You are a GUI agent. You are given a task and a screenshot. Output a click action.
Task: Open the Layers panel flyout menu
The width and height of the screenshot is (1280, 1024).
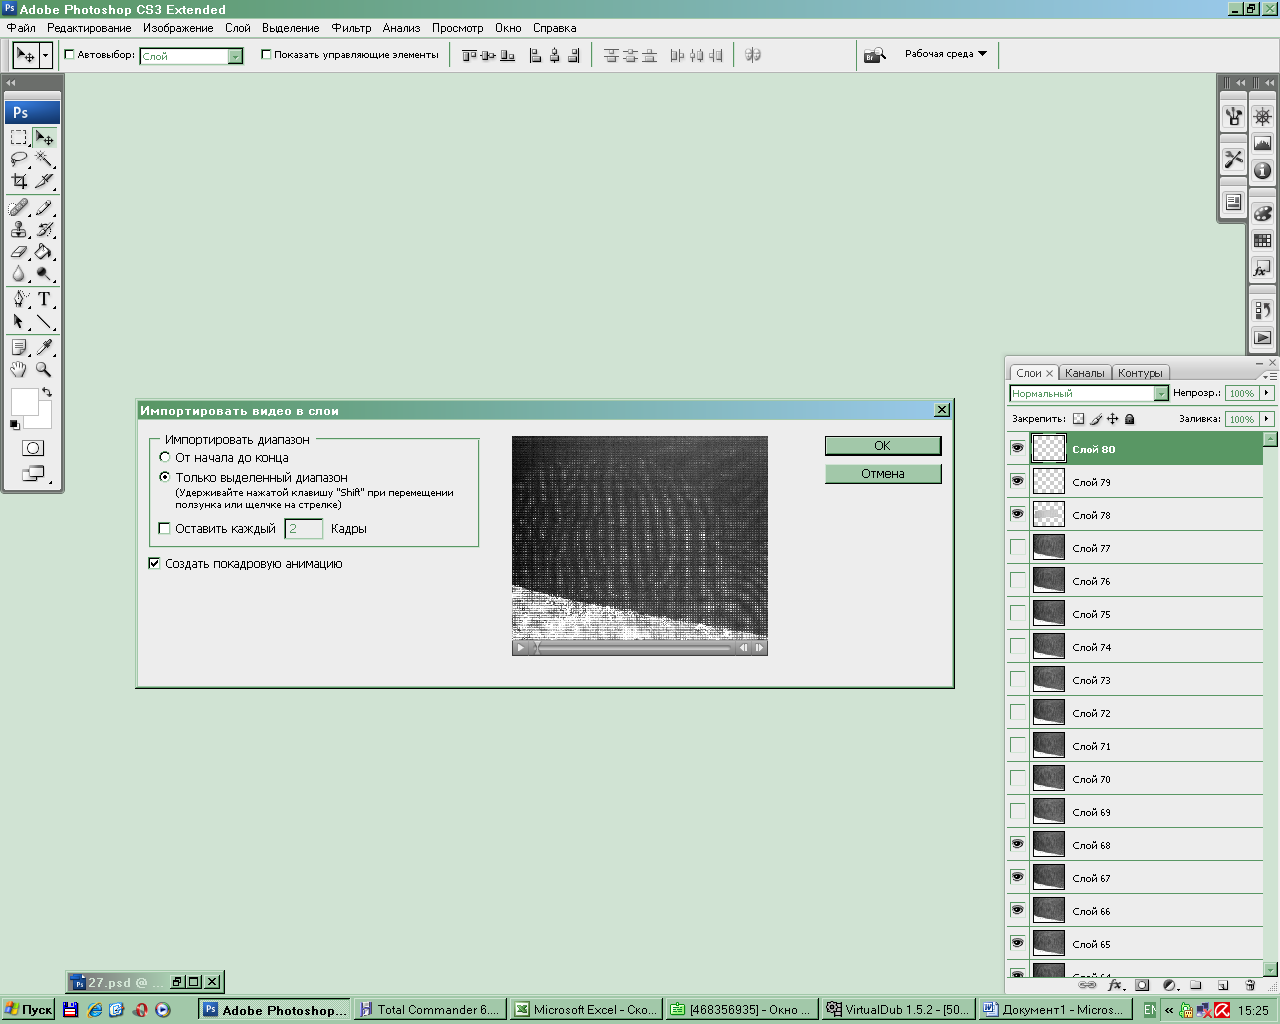(x=1270, y=376)
